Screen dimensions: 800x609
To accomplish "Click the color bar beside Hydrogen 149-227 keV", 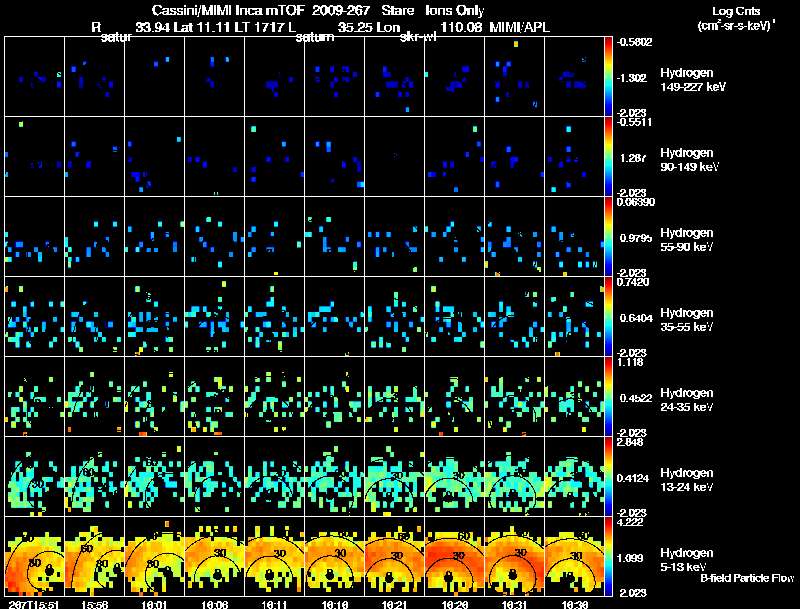I will coord(608,77).
